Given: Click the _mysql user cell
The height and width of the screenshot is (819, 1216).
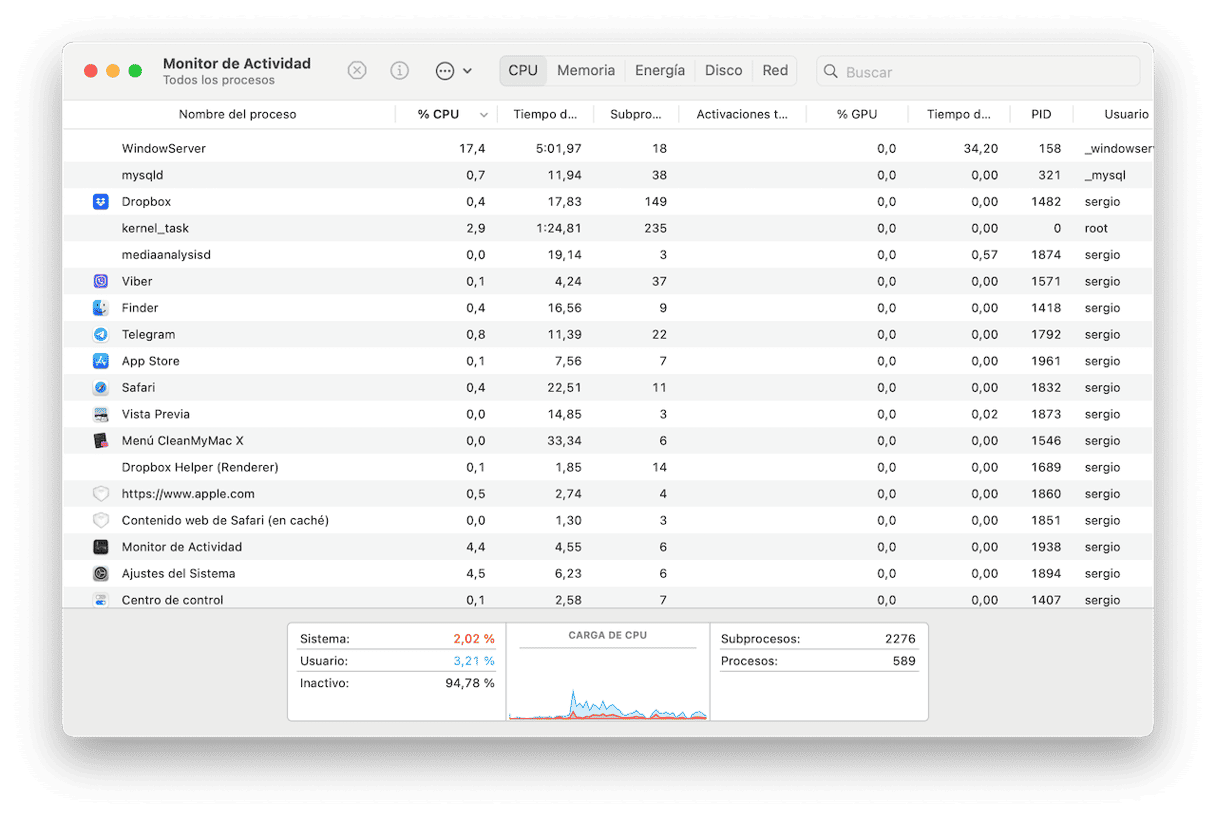Looking at the screenshot, I should coord(1105,175).
